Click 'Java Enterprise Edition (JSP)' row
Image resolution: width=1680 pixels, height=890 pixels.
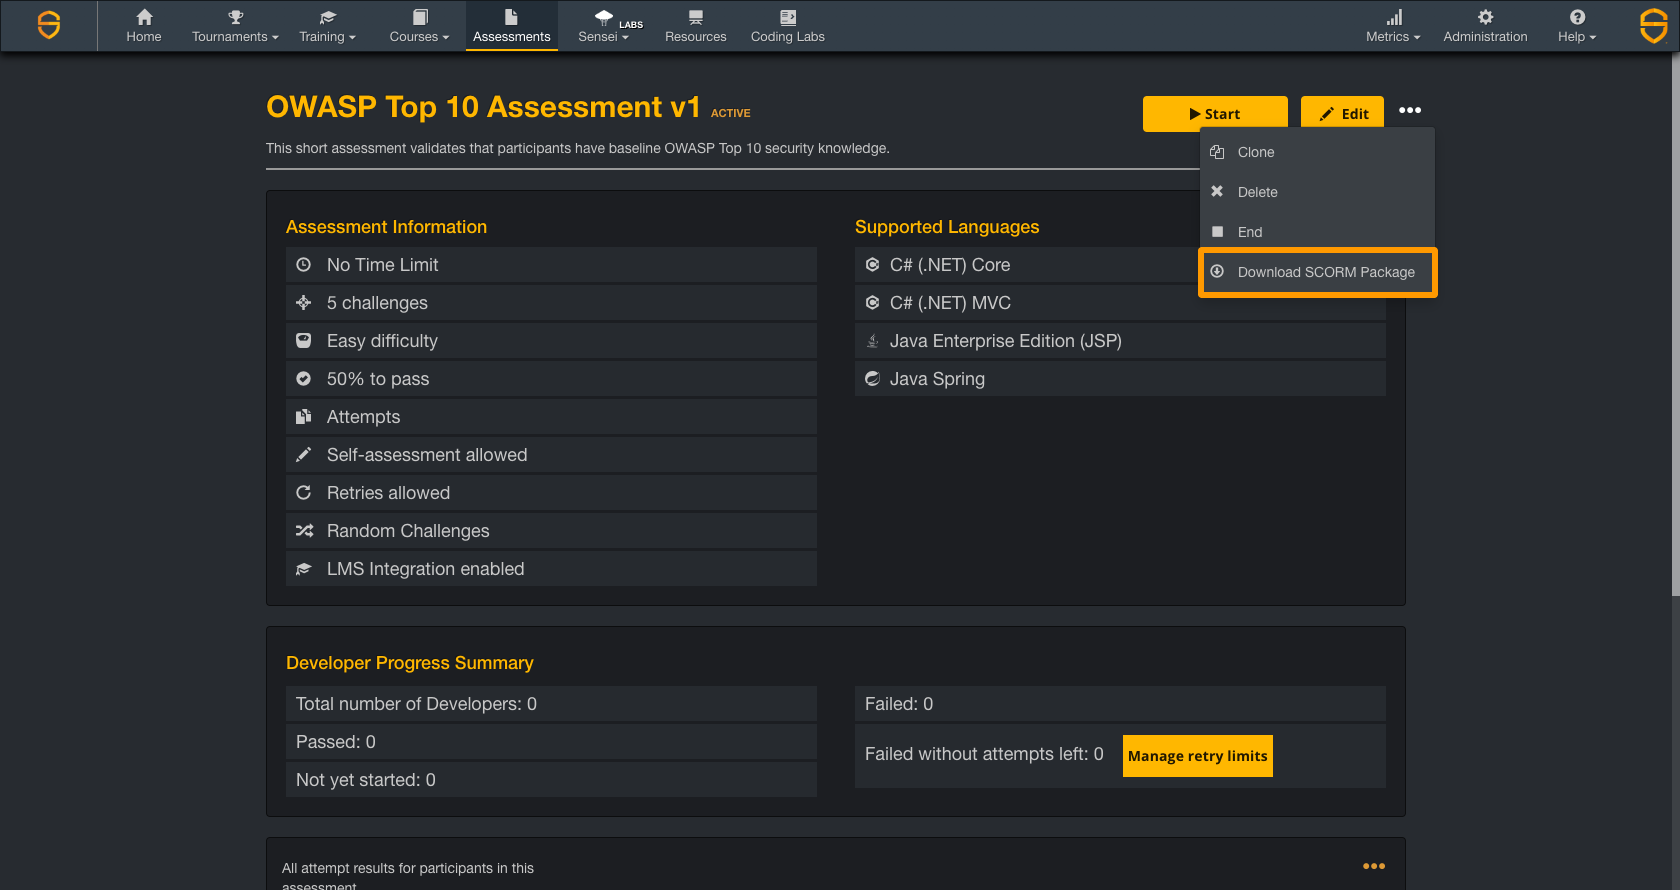tap(1120, 341)
